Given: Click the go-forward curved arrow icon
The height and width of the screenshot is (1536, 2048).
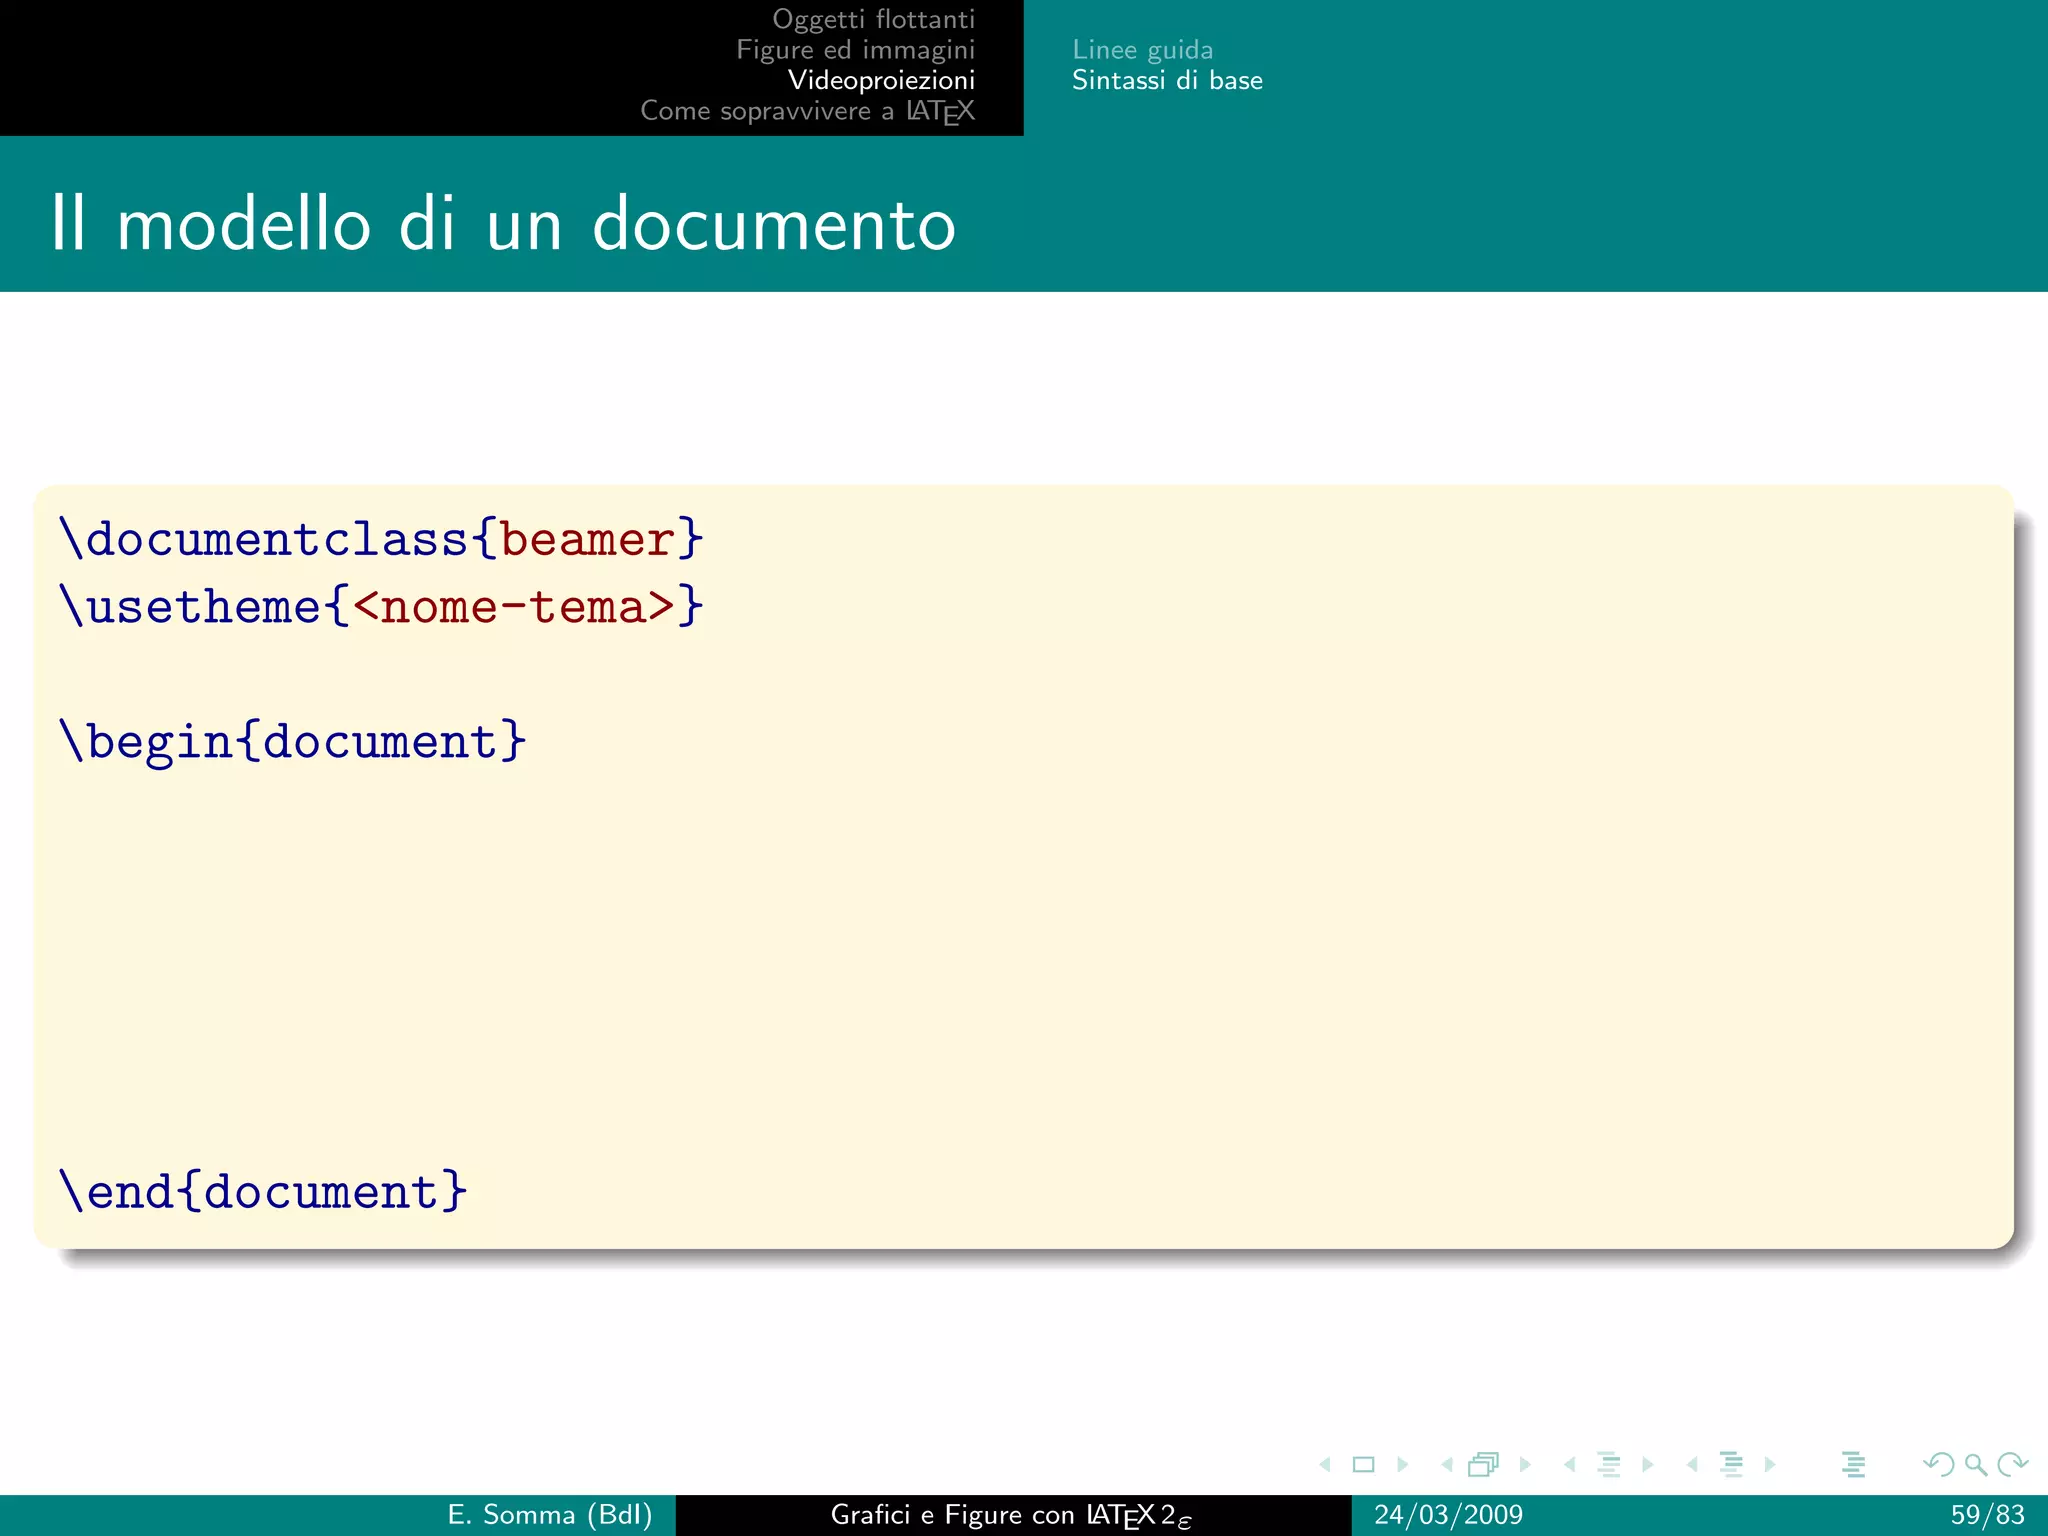Looking at the screenshot, I should tap(2012, 1465).
